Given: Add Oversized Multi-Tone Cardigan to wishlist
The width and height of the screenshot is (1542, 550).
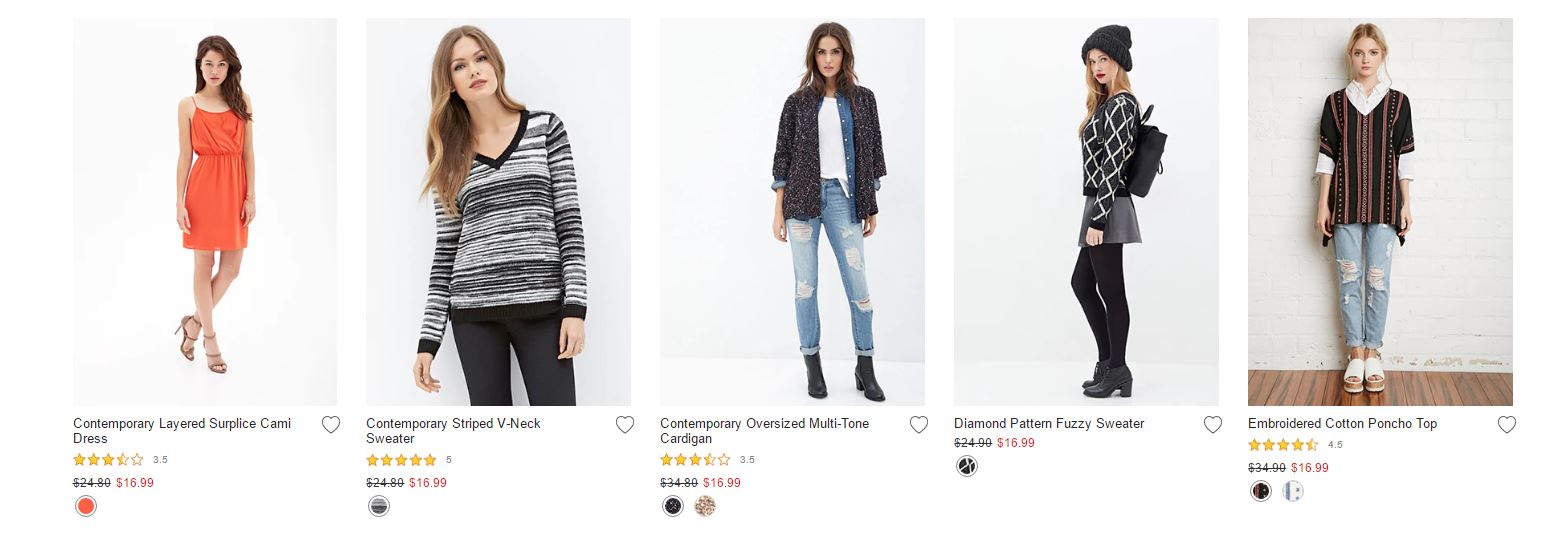Looking at the screenshot, I should pos(919,425).
